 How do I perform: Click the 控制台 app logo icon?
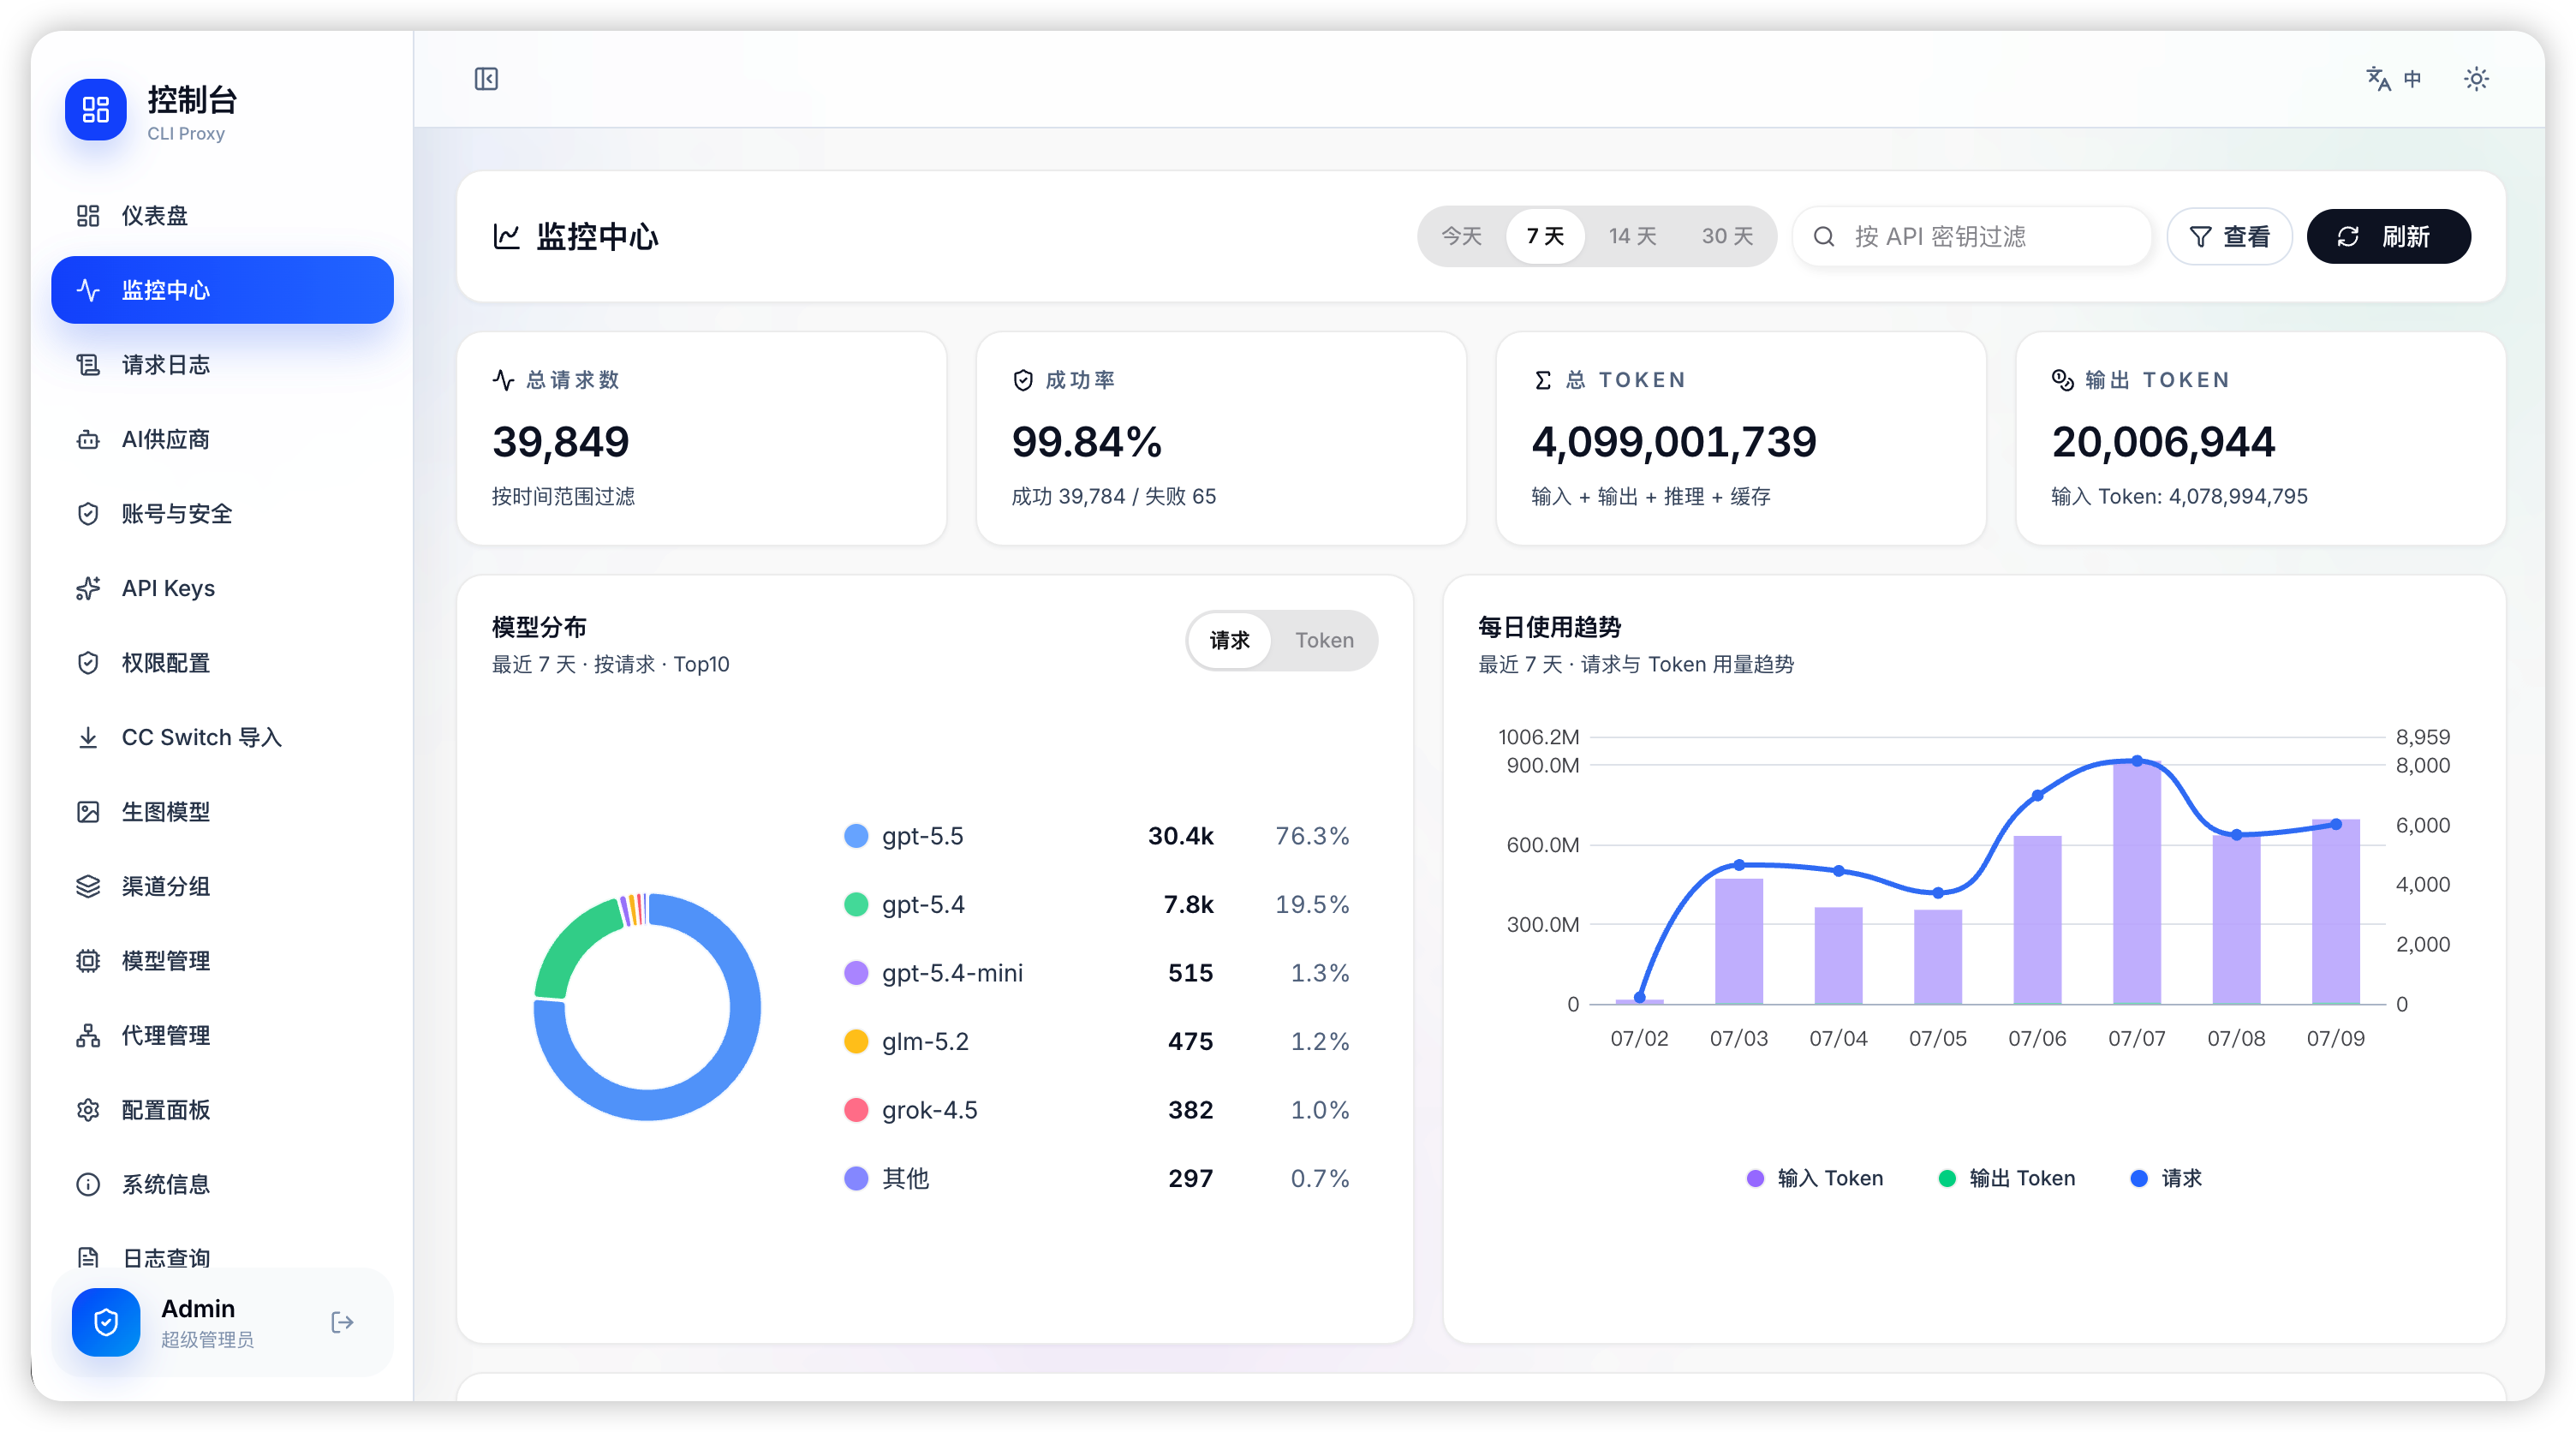[x=96, y=110]
